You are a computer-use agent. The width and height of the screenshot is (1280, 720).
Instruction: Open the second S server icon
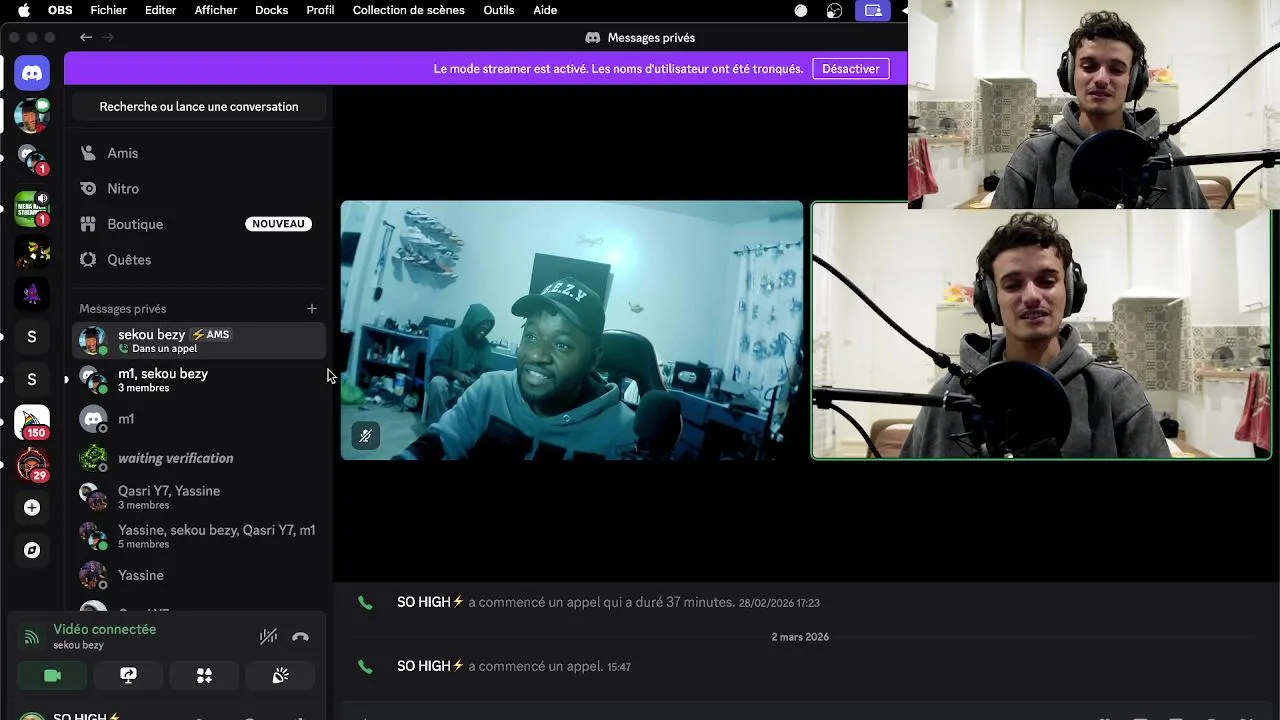coord(32,379)
